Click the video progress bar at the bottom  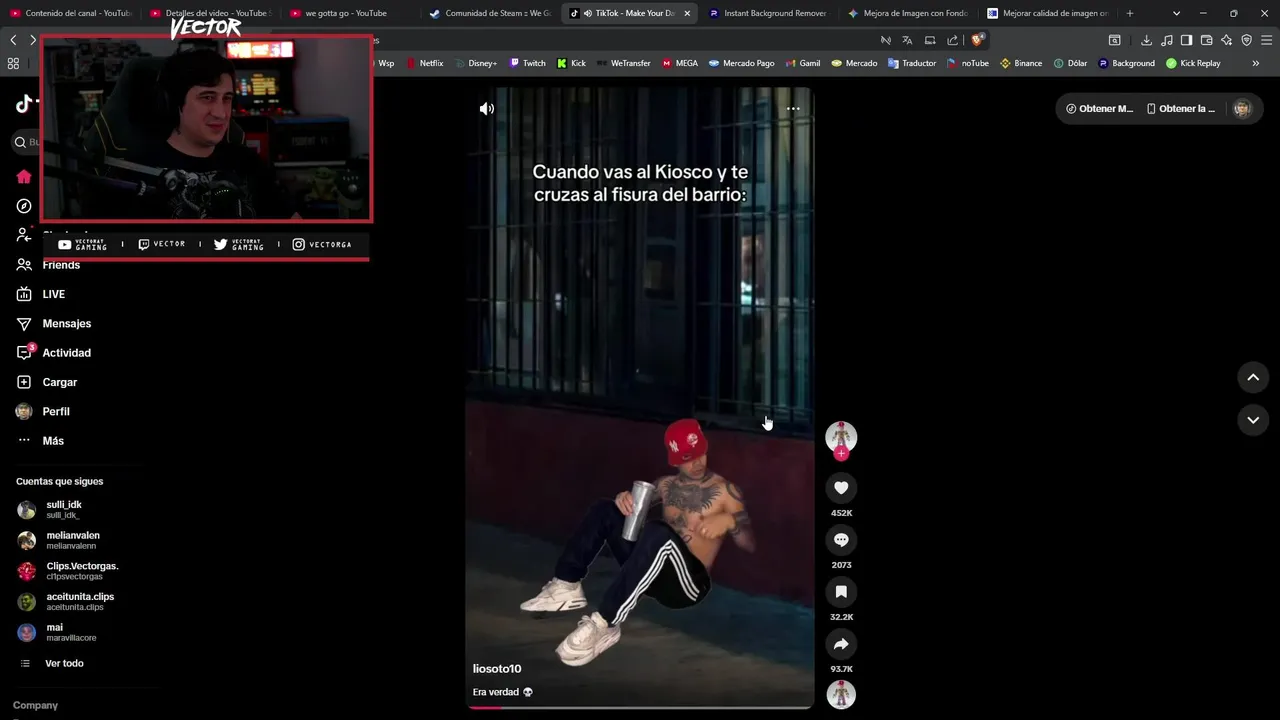[639, 707]
